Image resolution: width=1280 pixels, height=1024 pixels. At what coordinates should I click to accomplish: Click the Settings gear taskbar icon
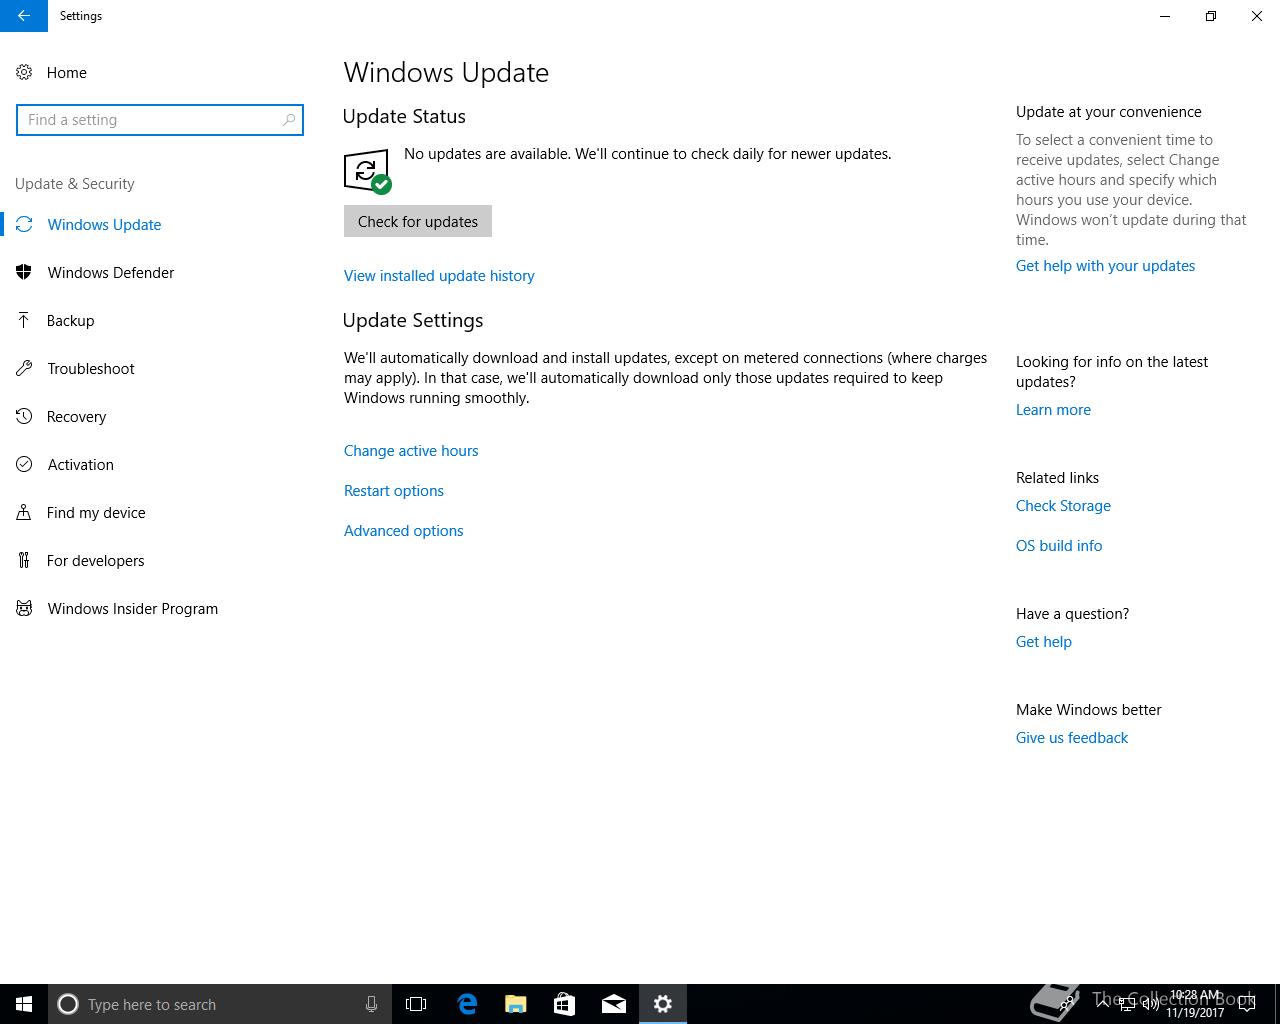(663, 1004)
